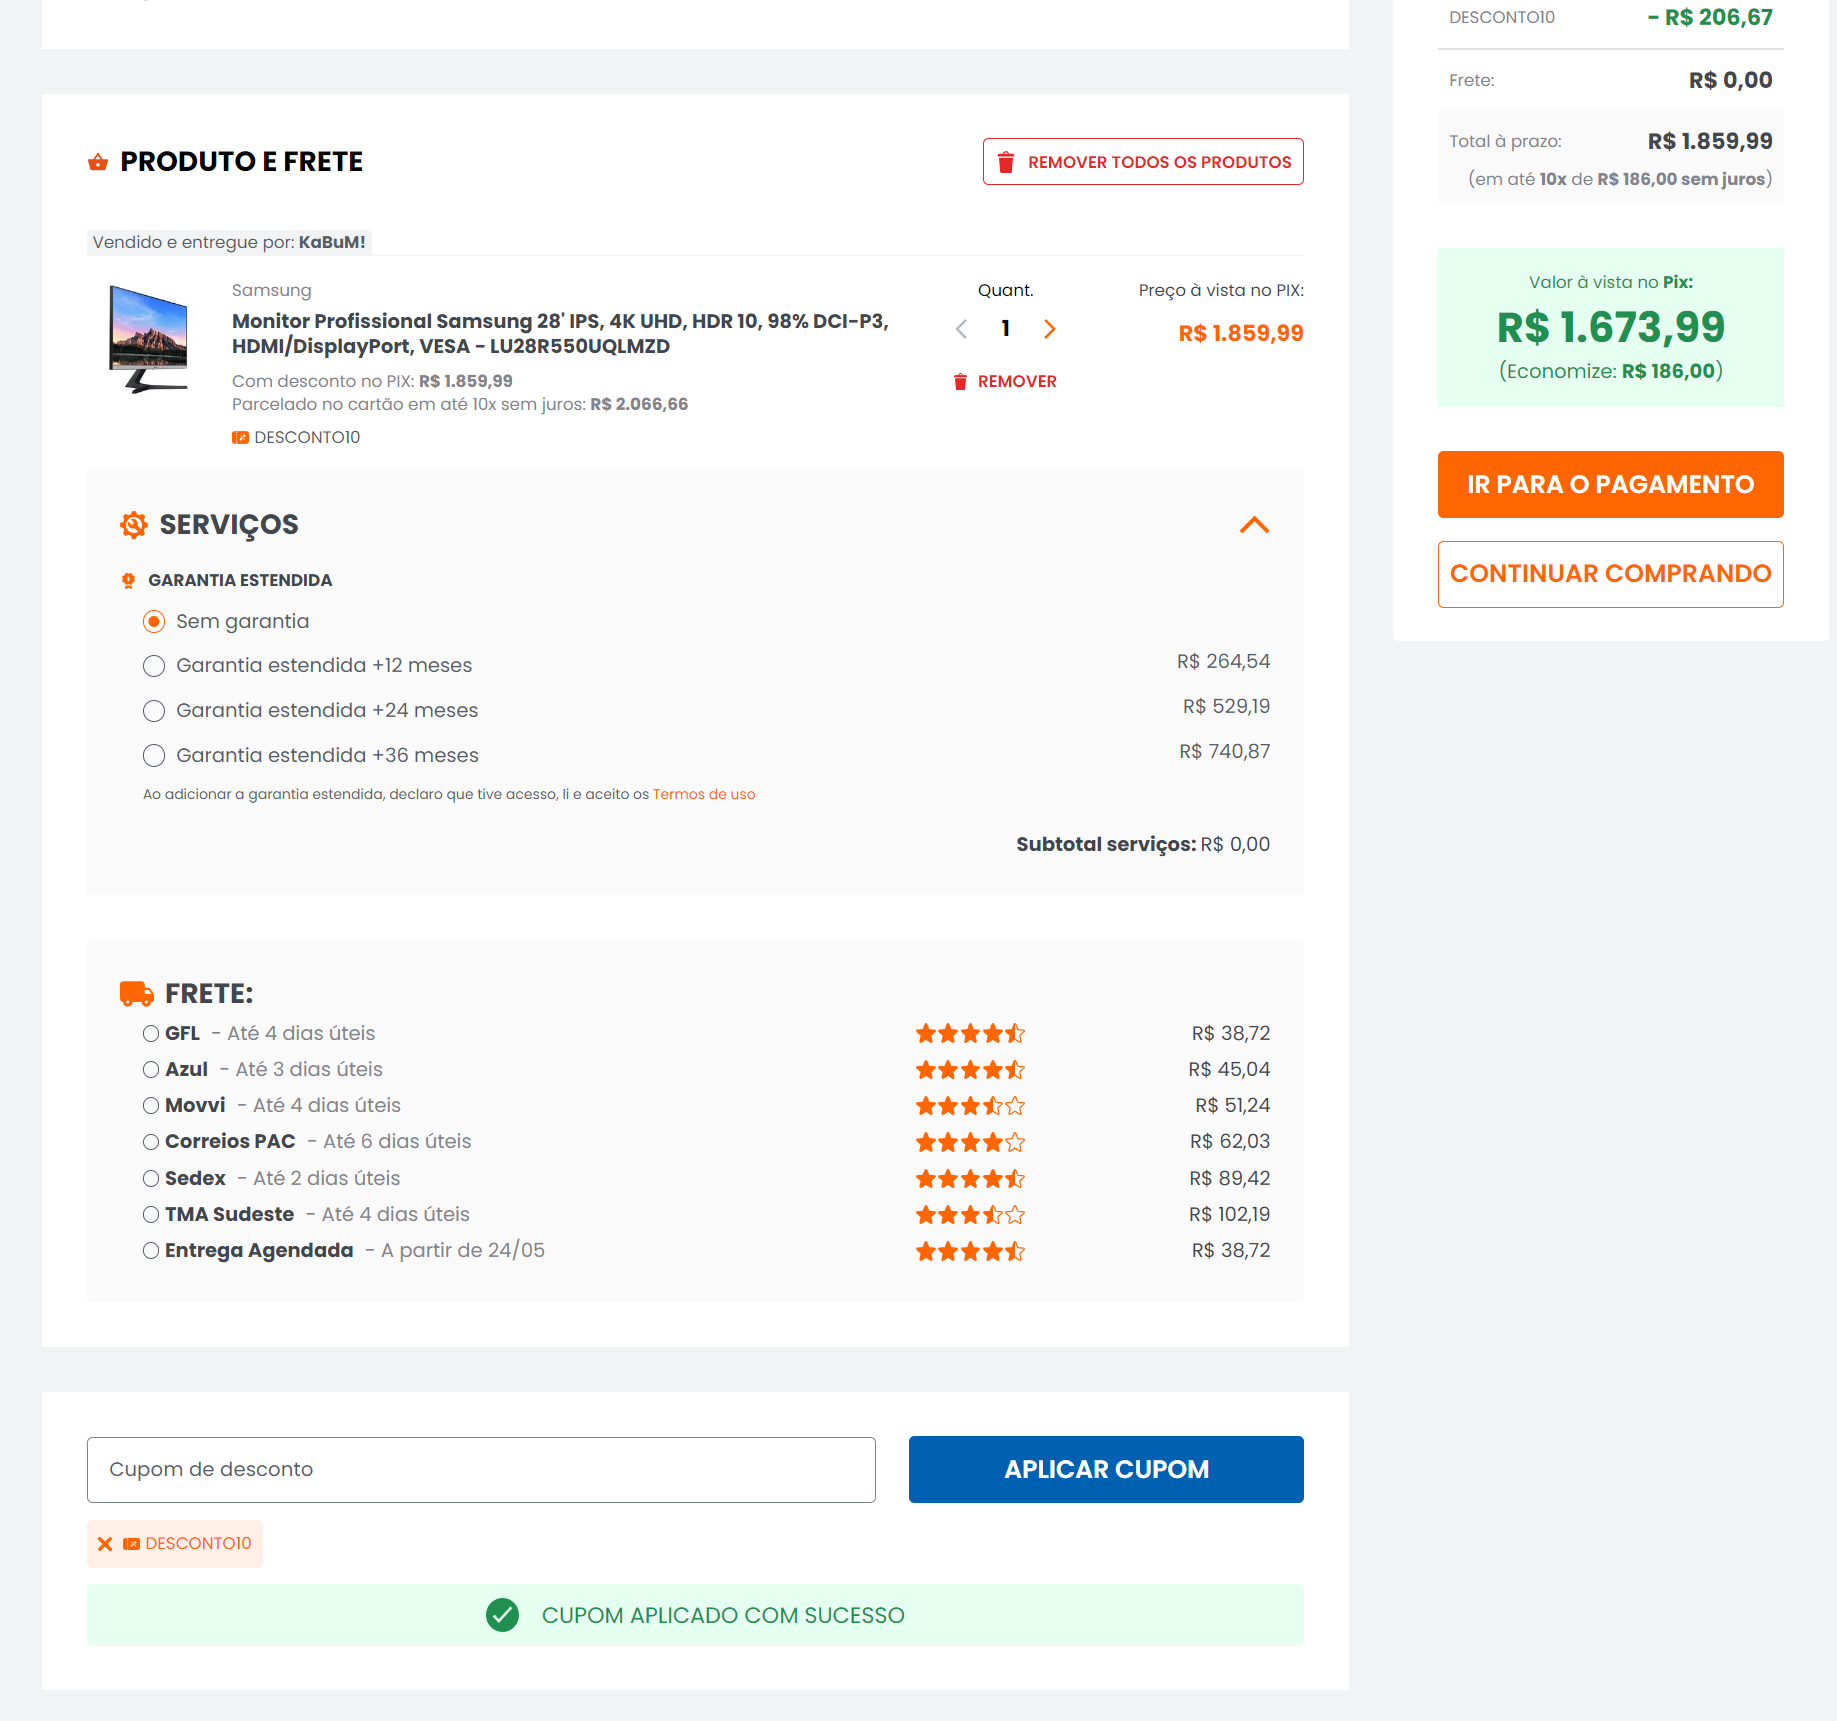Image resolution: width=1837 pixels, height=1721 pixels.
Task: Remove the DESCONTO10 coupon with the X
Action: (105, 1544)
